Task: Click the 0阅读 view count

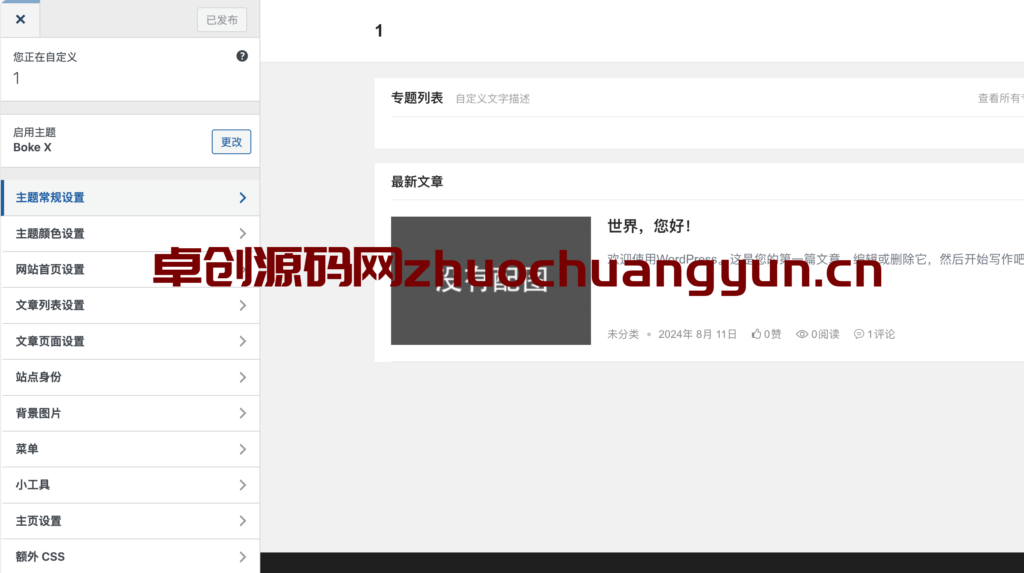Action: click(825, 334)
